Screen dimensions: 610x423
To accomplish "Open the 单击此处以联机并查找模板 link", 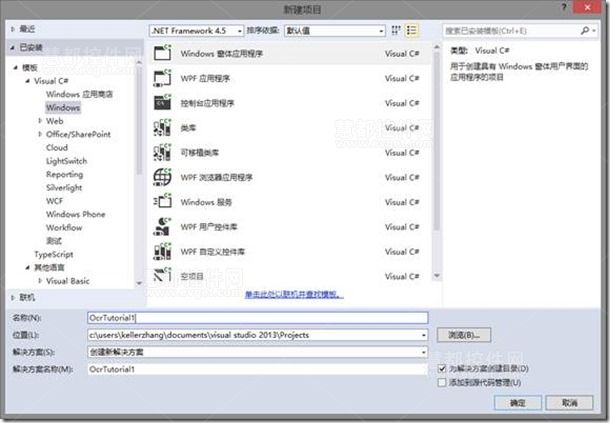I will coord(294,294).
